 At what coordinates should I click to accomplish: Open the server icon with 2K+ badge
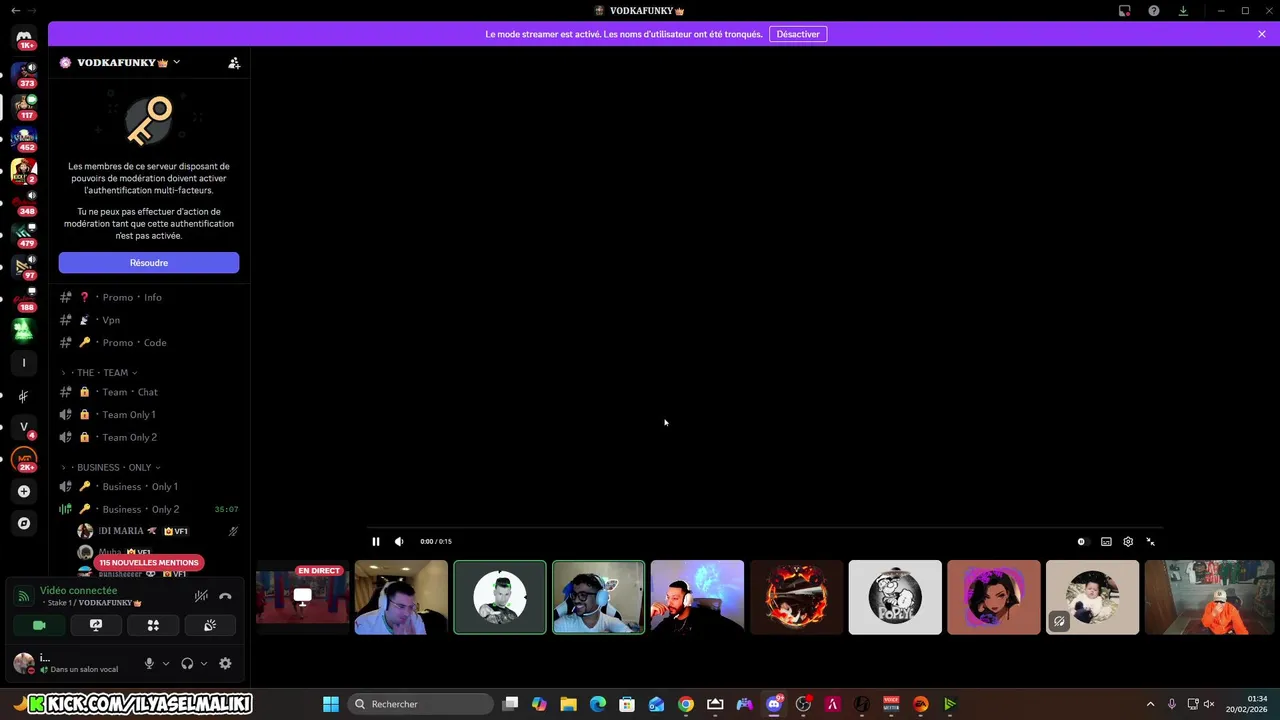pyautogui.click(x=24, y=459)
